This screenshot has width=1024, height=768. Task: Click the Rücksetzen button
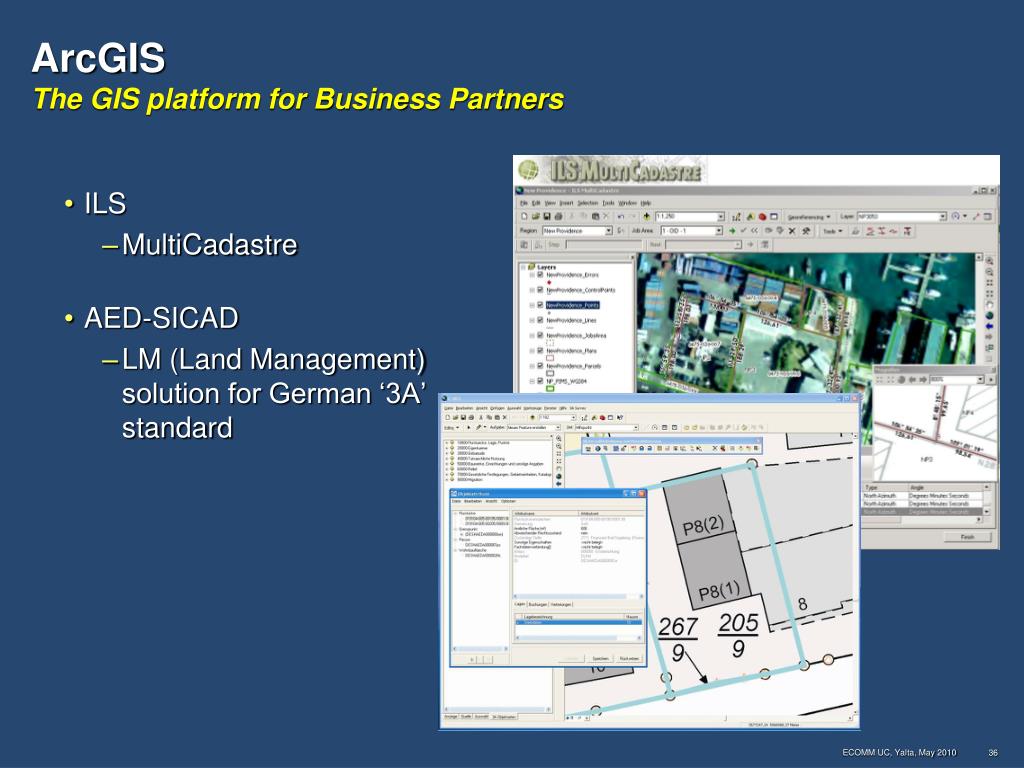[629, 658]
